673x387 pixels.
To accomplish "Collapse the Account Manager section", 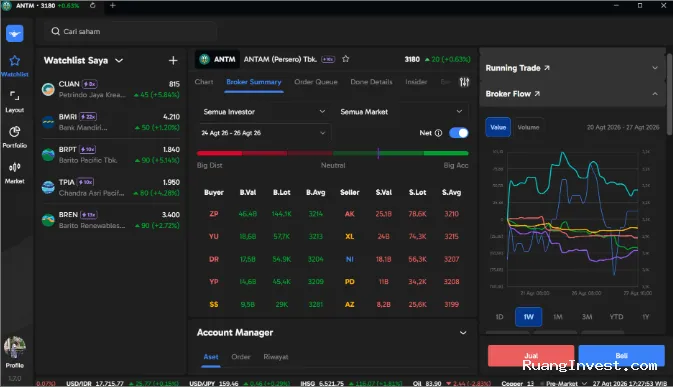I will tap(463, 333).
